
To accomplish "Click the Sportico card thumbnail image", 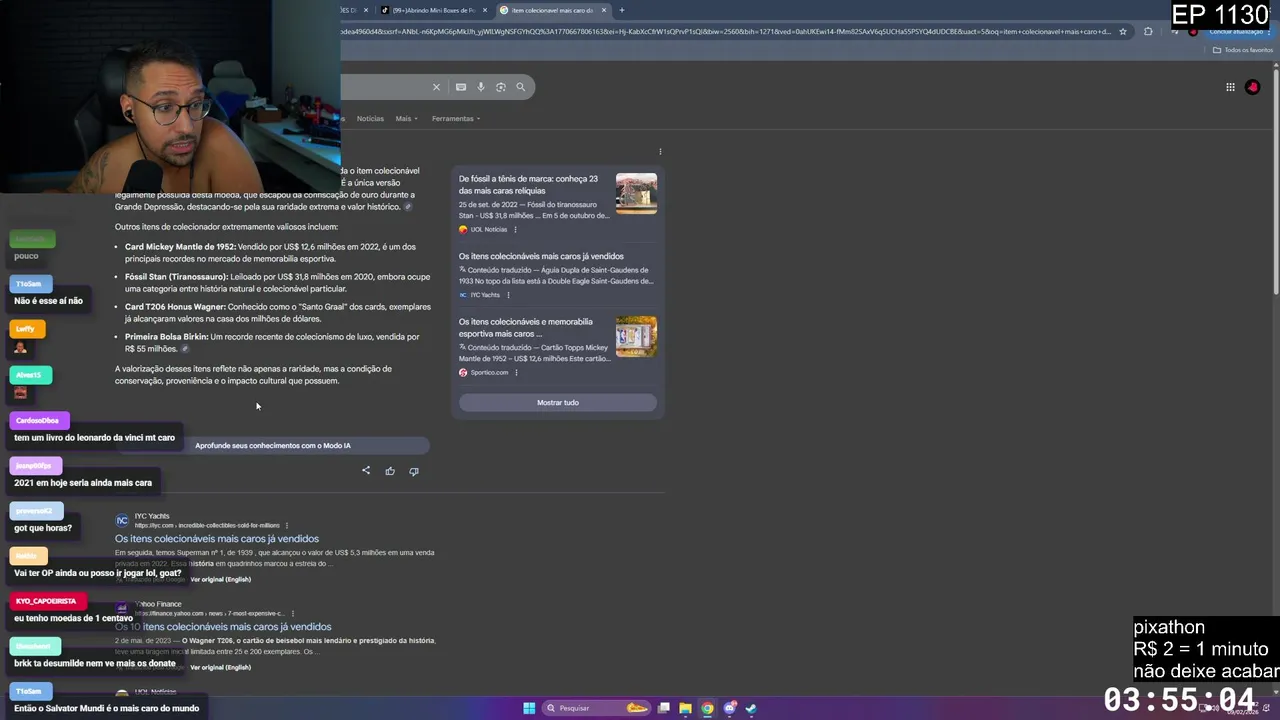I will click(636, 336).
